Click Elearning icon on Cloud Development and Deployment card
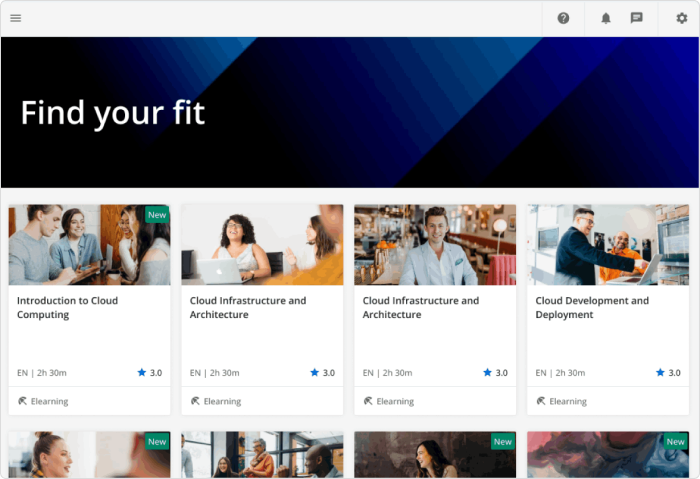Viewport: 700px width, 479px height. [541, 401]
